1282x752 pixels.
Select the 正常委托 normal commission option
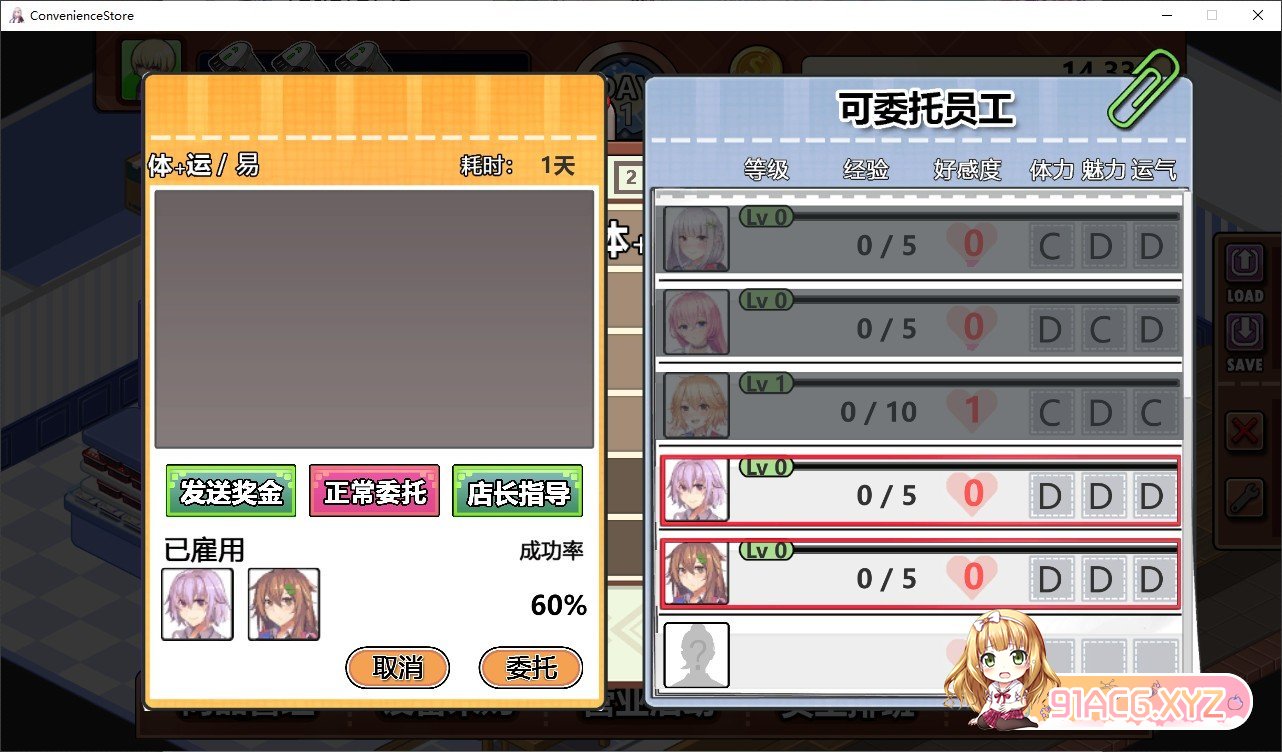pos(374,490)
